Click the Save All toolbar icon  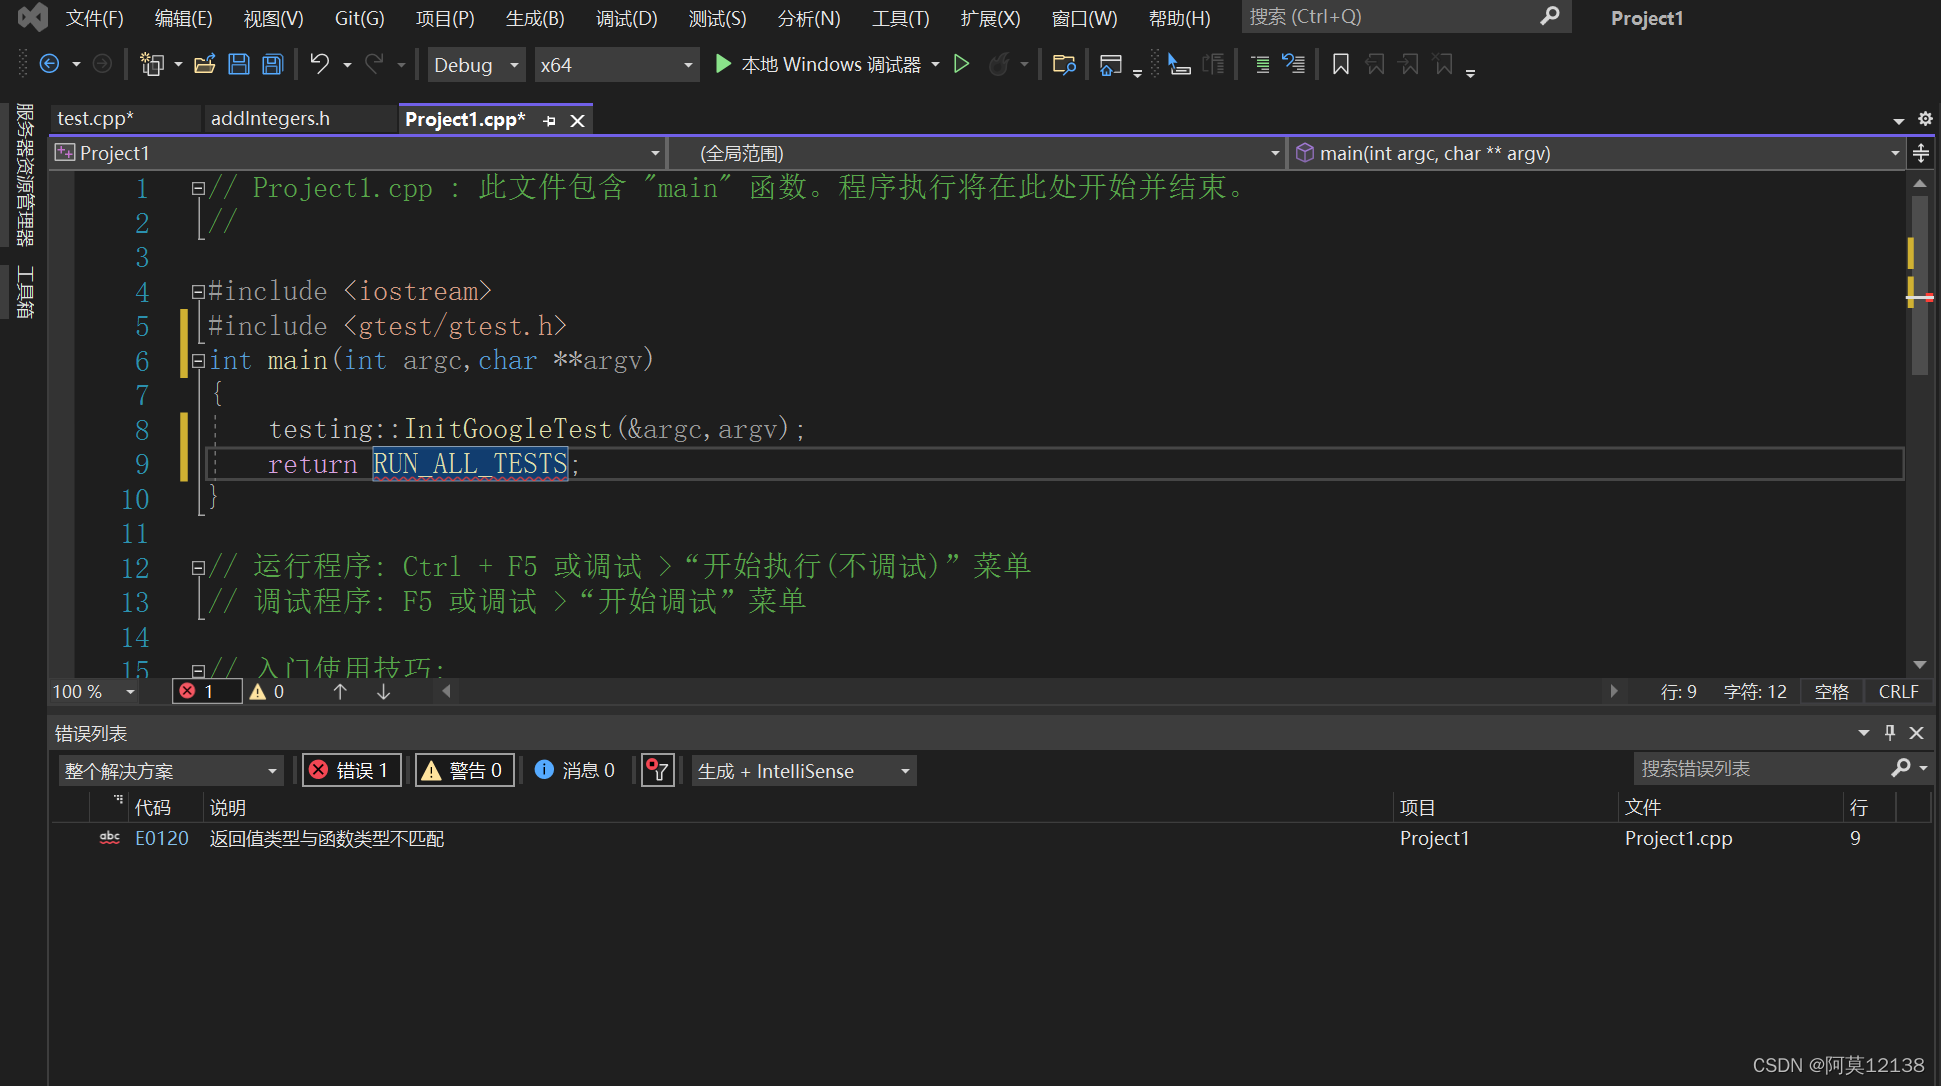272,65
